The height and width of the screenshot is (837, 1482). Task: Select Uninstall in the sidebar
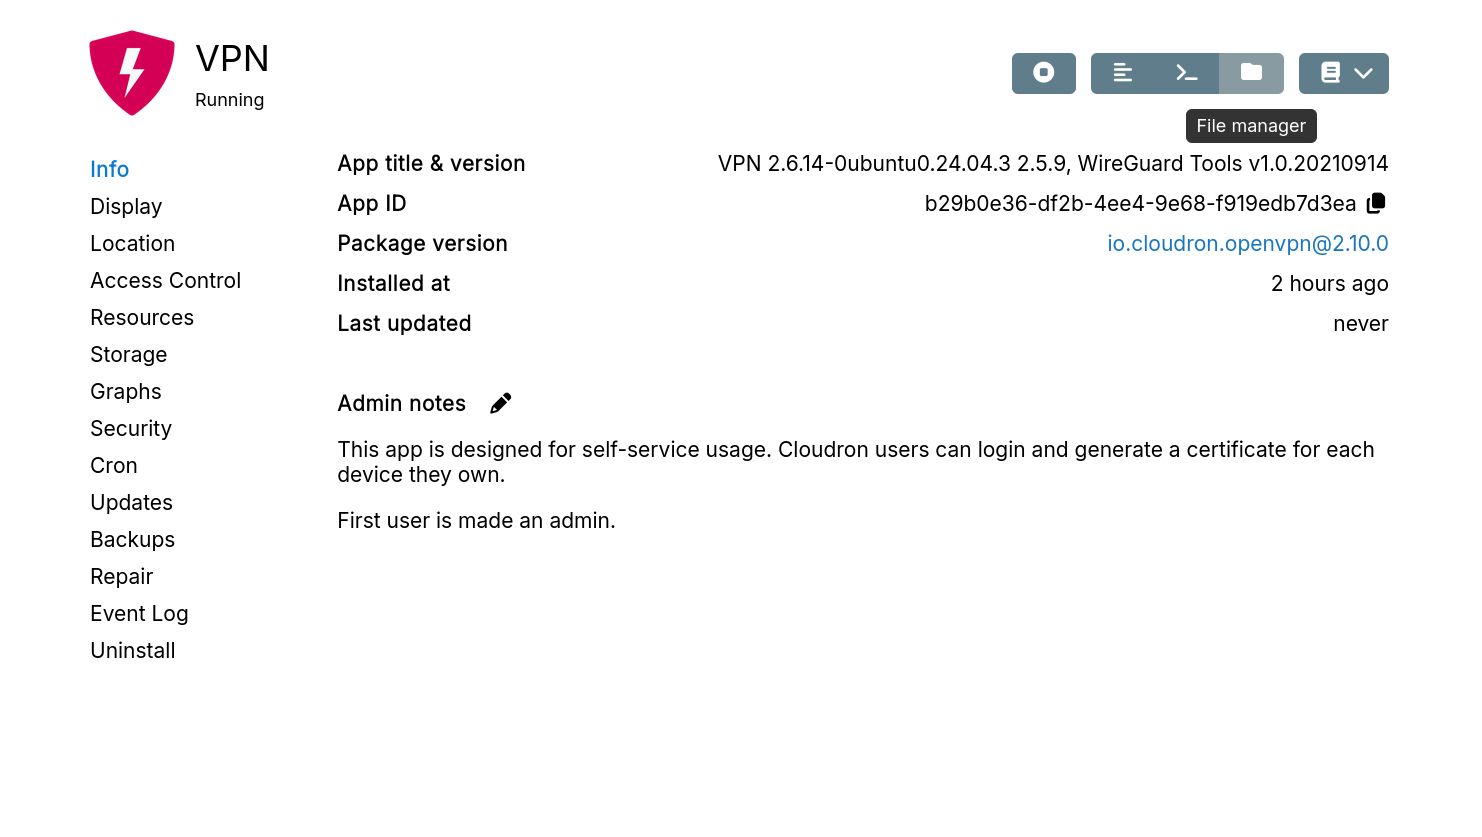point(132,650)
